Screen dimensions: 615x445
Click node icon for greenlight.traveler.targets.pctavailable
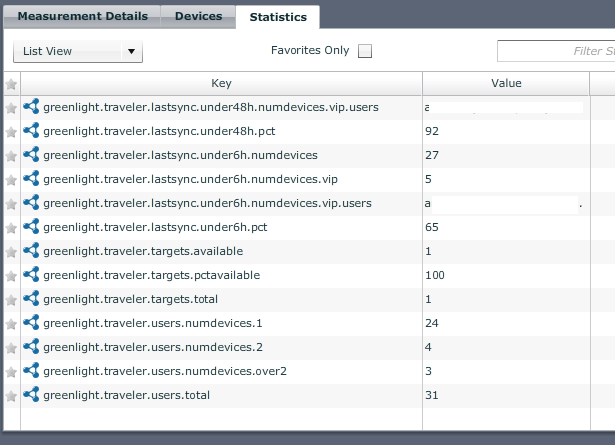[31, 275]
